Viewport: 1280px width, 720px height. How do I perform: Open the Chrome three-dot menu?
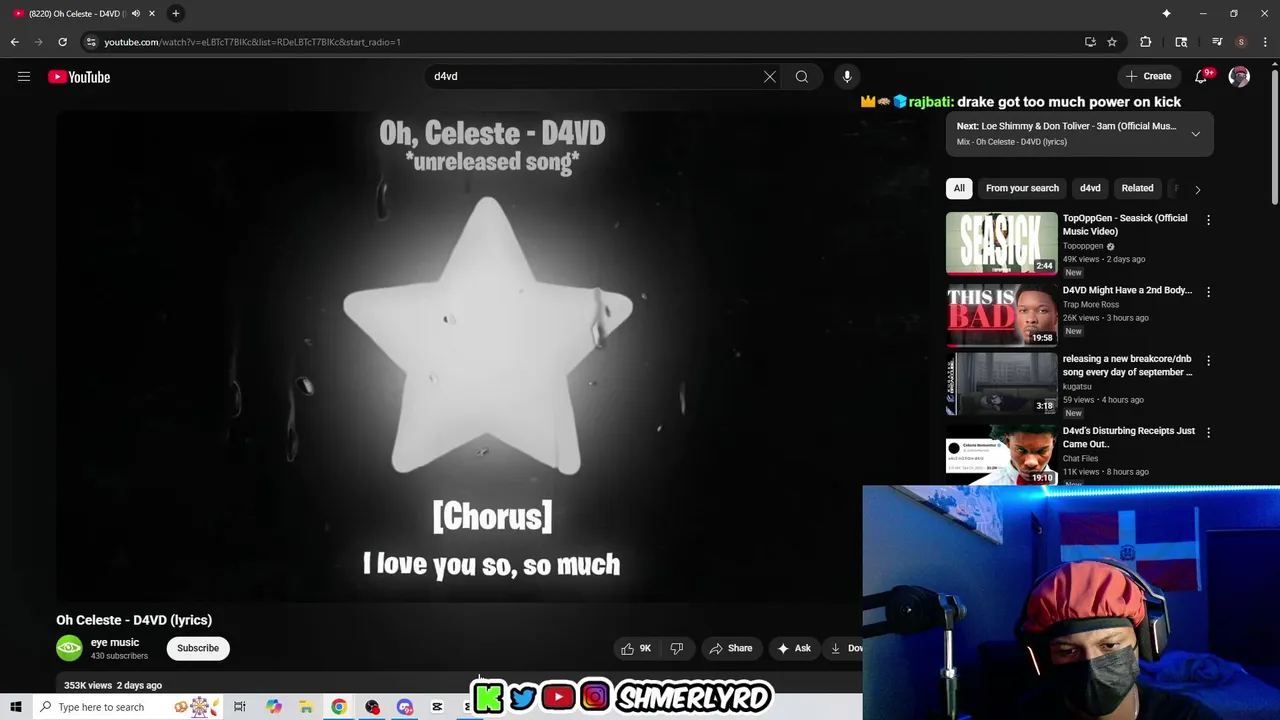1265,42
